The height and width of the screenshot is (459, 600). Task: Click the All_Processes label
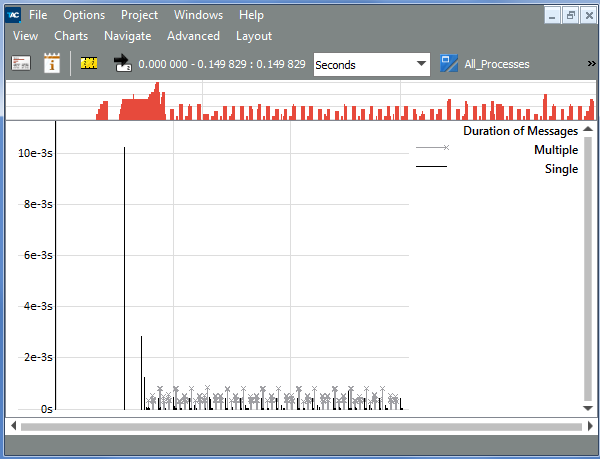click(497, 64)
